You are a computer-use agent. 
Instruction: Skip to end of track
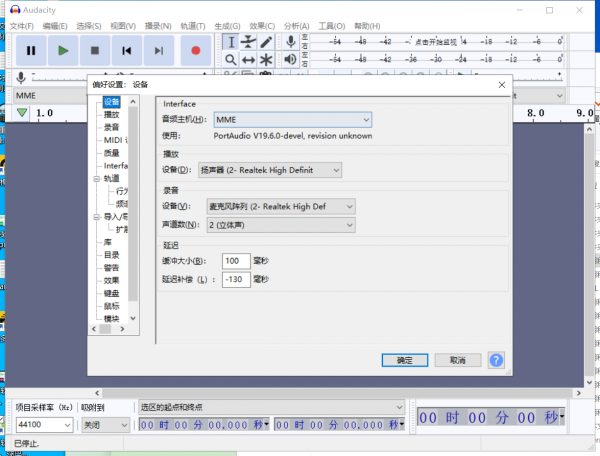coord(159,50)
